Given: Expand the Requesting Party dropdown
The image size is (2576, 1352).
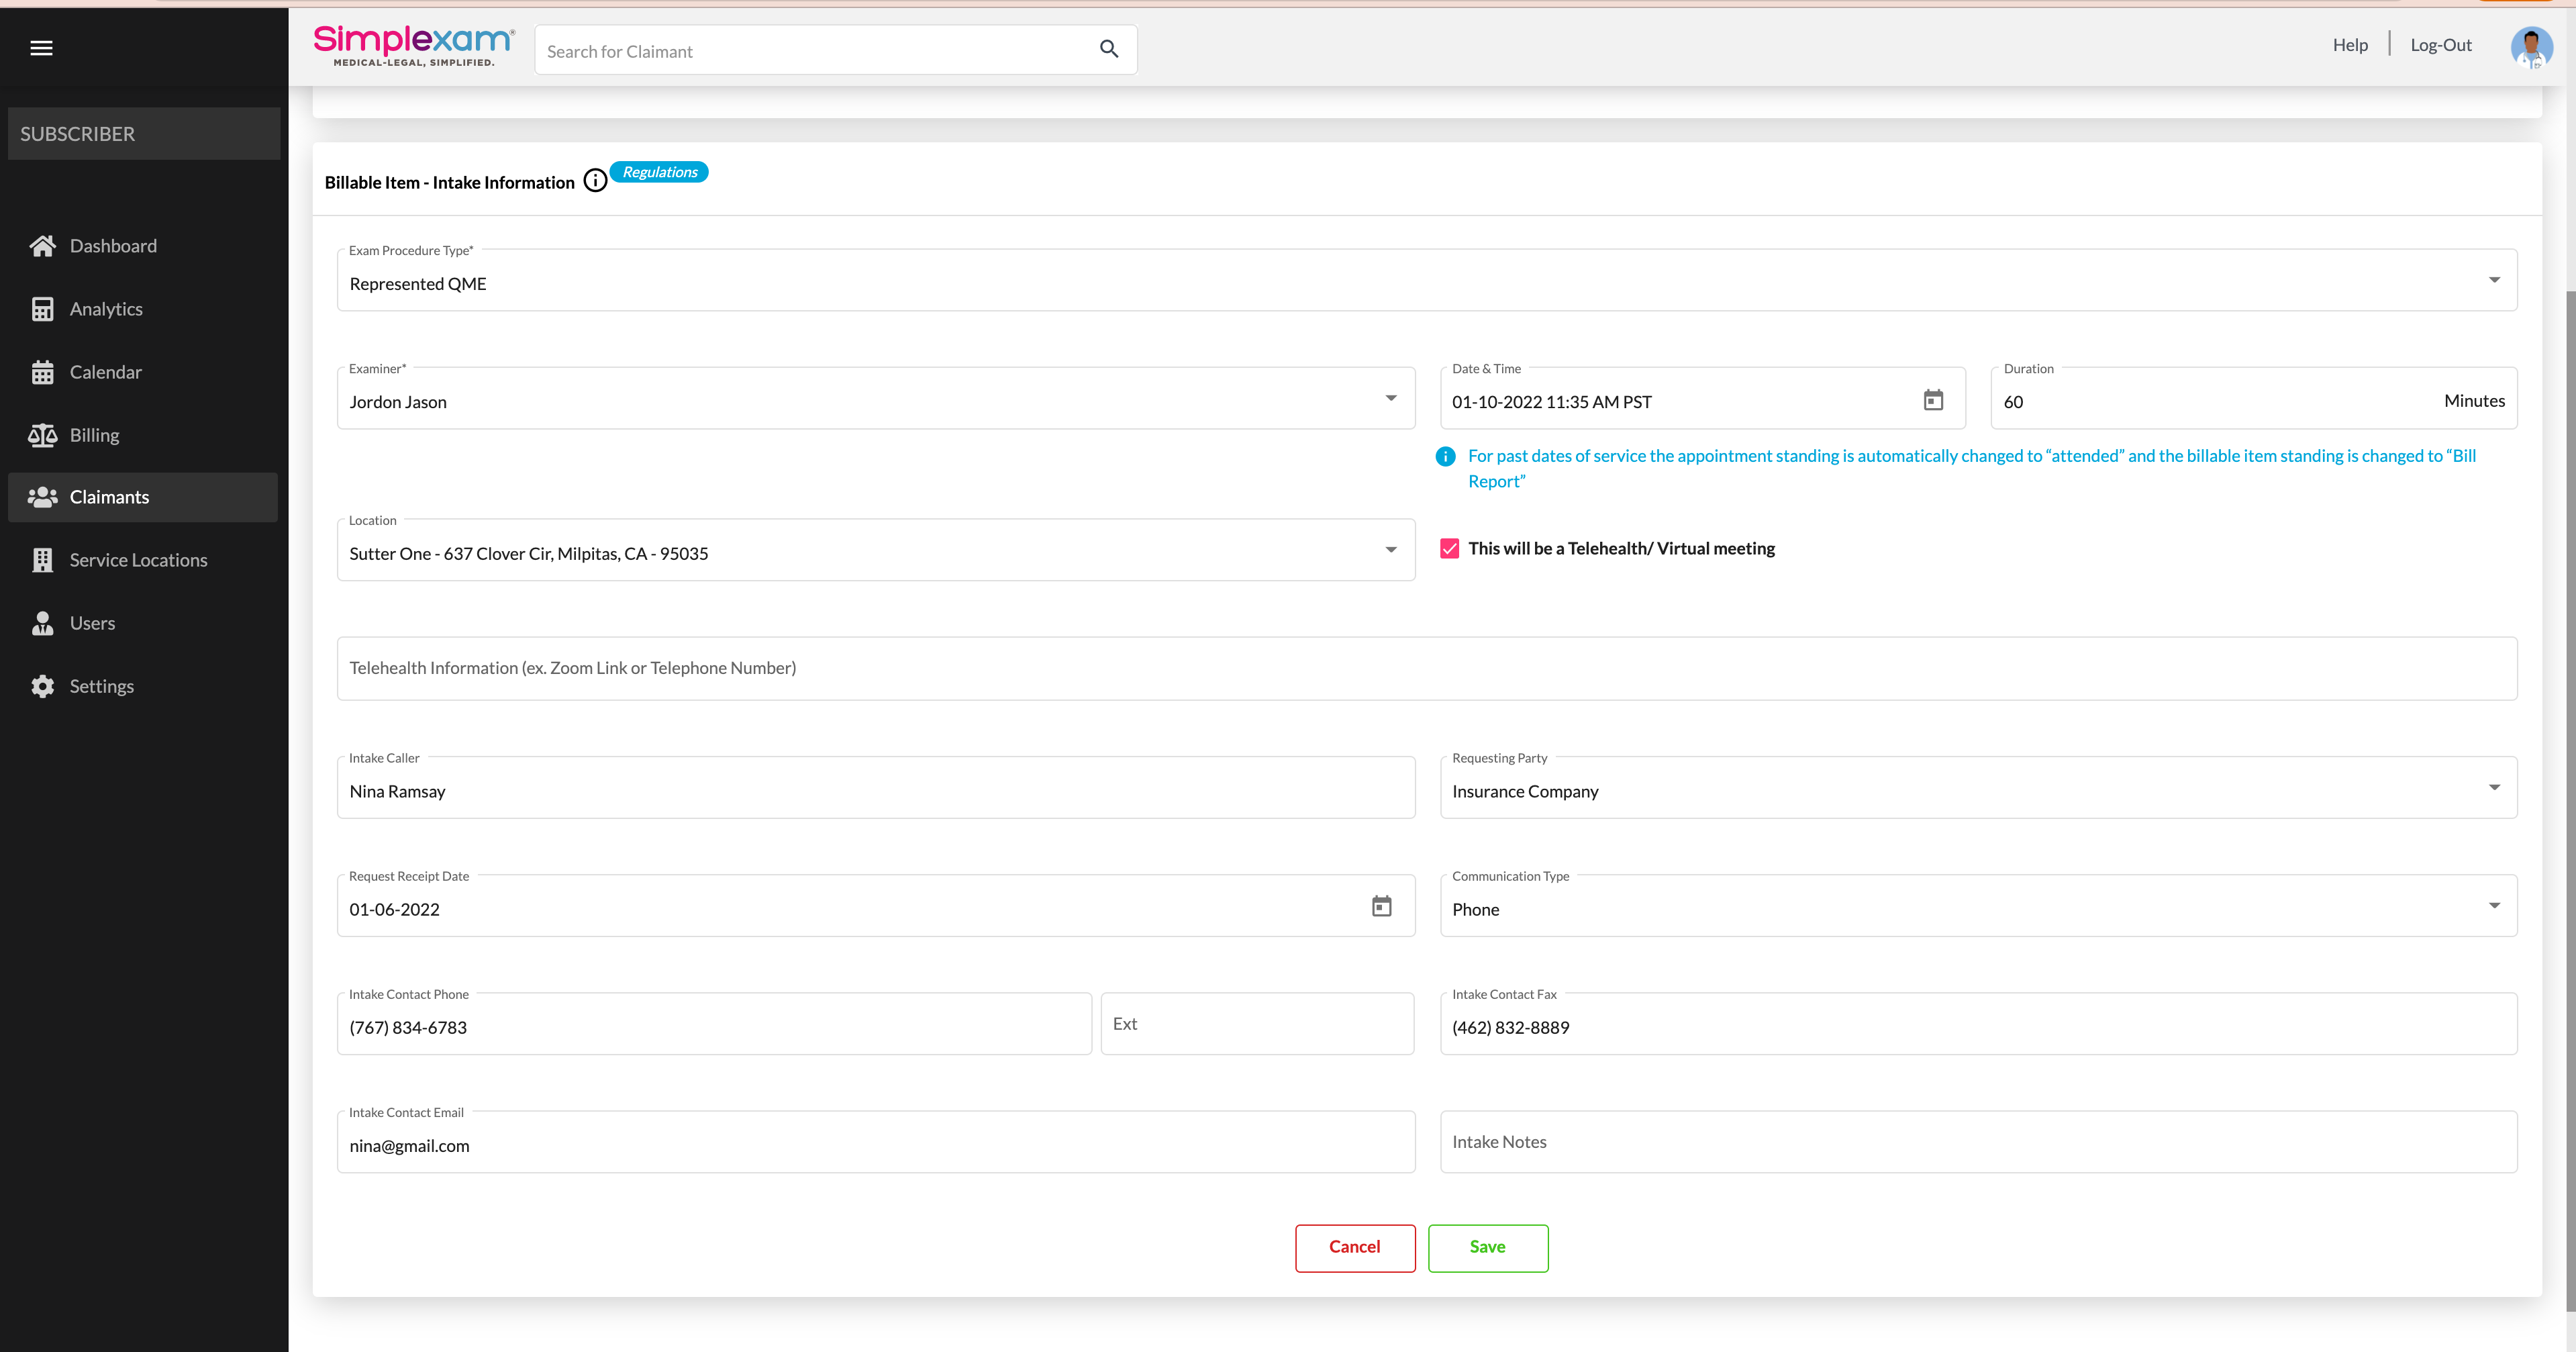Looking at the screenshot, I should (2493, 788).
